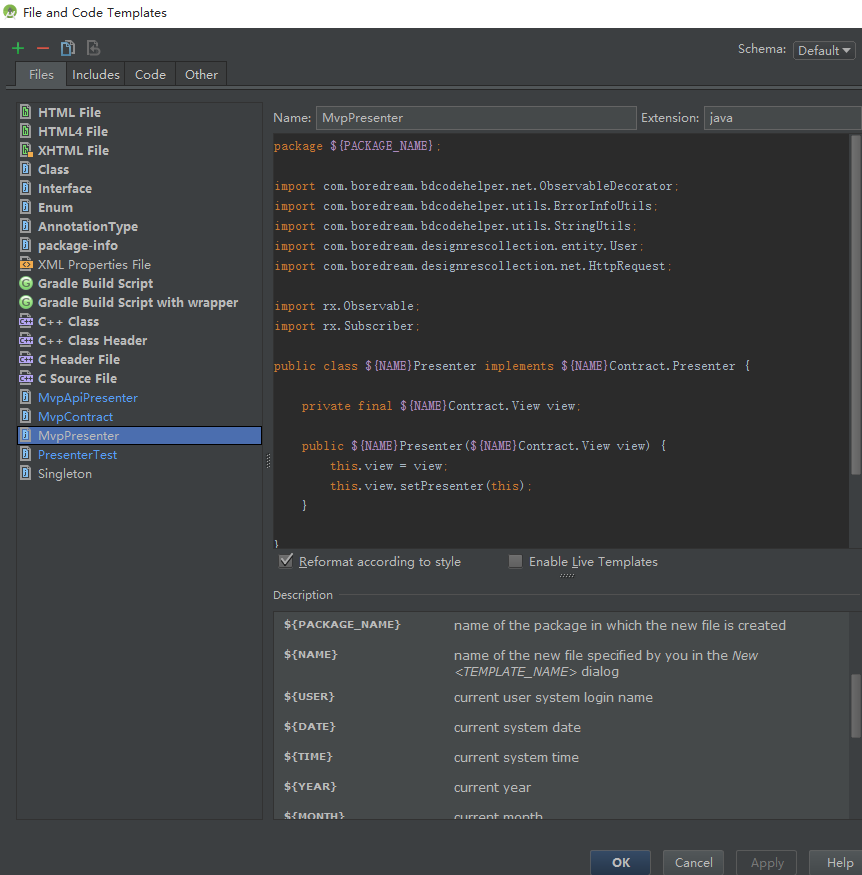Click the Reset to Default toolbar icon
This screenshot has width=862, height=875.
pyautogui.click(x=93, y=48)
